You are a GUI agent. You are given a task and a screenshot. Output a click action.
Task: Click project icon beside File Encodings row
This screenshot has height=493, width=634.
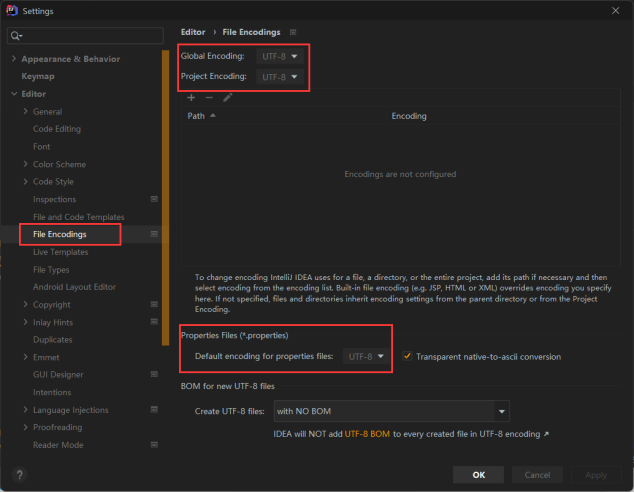154,234
